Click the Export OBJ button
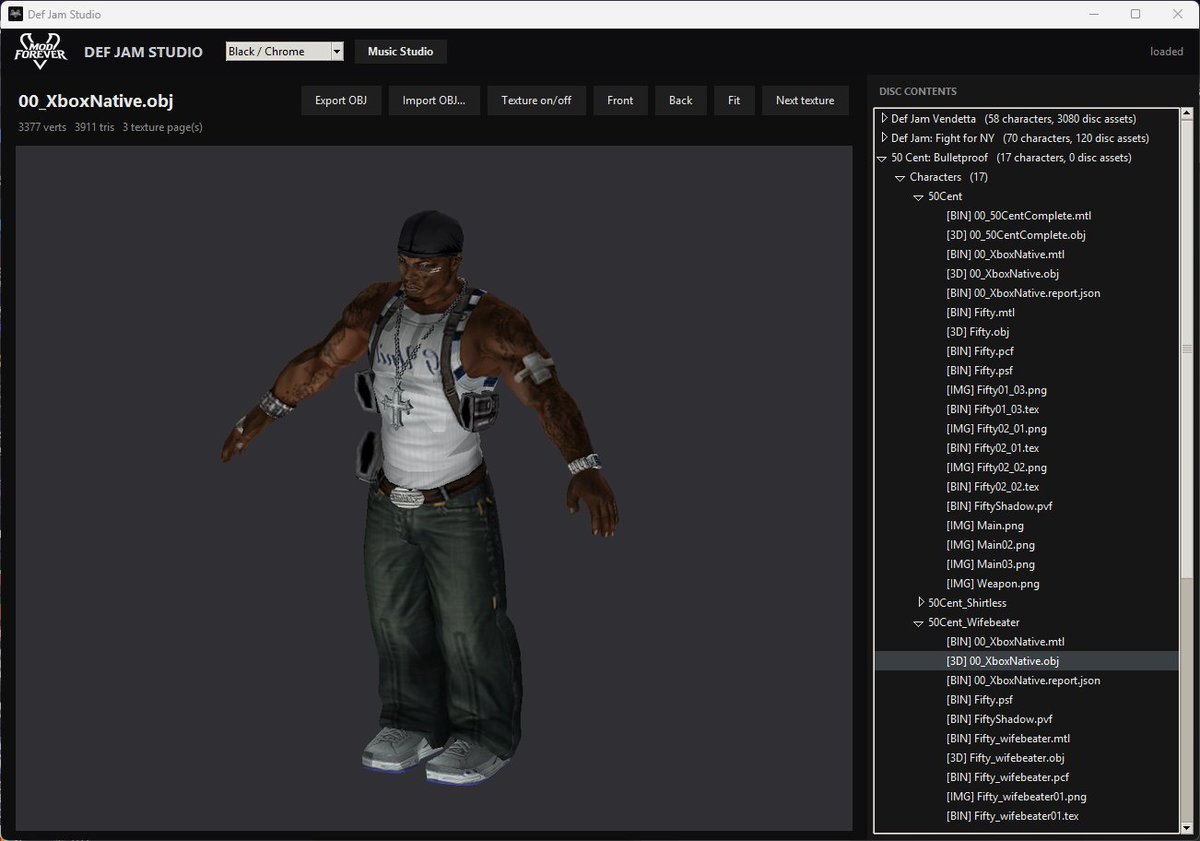Viewport: 1200px width, 841px height. point(341,100)
